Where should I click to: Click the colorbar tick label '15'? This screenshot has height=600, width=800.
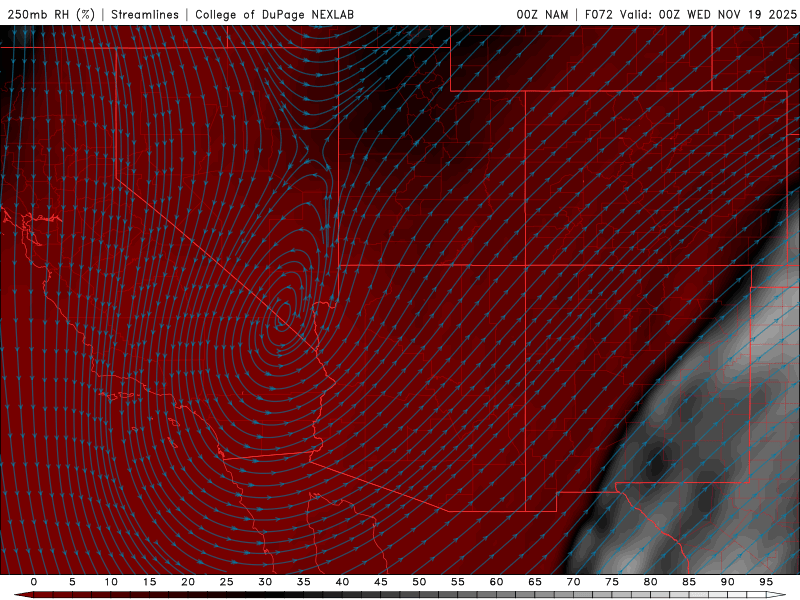coord(149,582)
